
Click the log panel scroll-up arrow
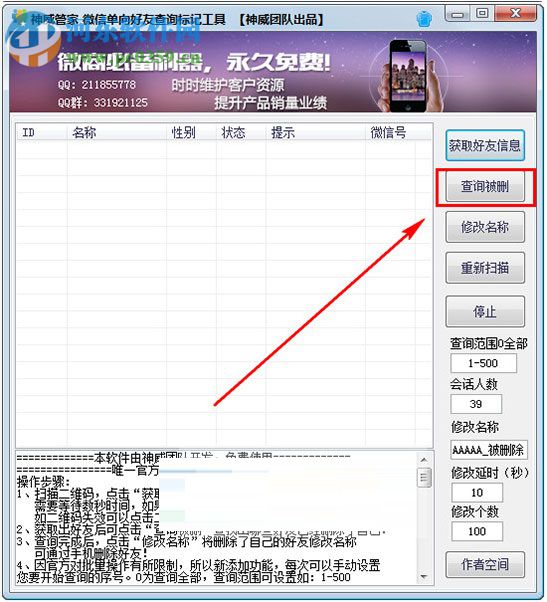tap(424, 460)
